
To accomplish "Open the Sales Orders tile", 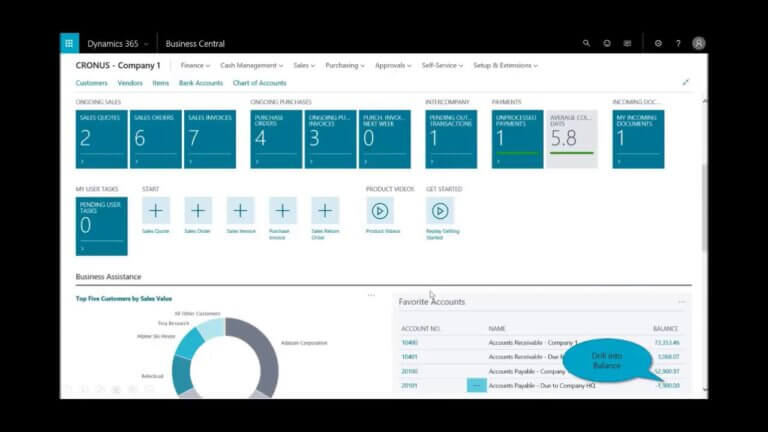I will pyautogui.click(x=156, y=139).
